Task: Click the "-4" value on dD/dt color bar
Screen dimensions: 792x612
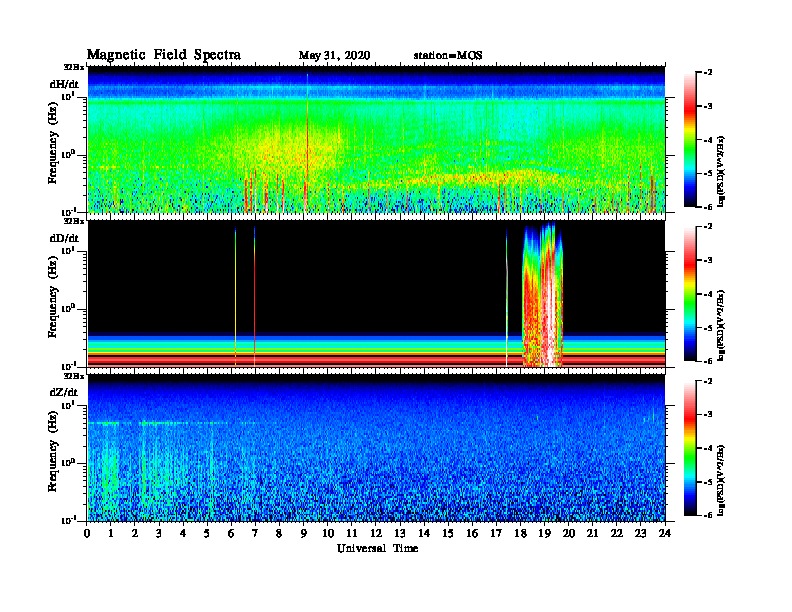Action: point(708,294)
